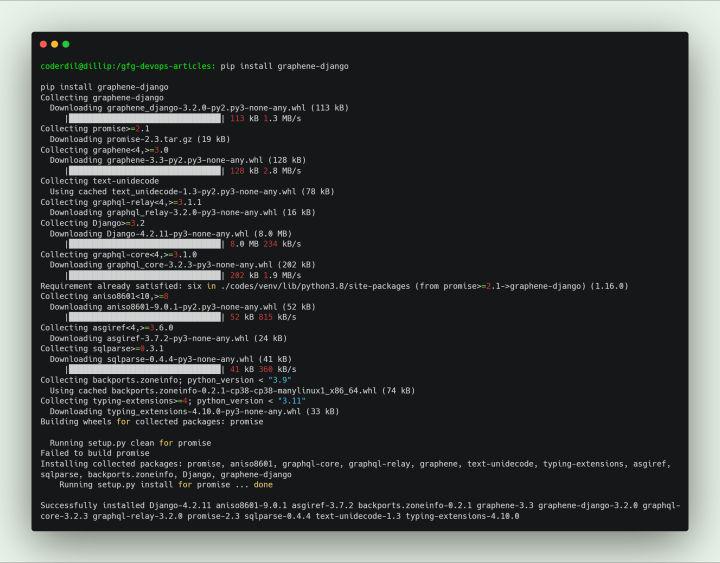The height and width of the screenshot is (563, 720).
Task: Click the progress bar showing 8.0 MB
Action: click(x=145, y=244)
